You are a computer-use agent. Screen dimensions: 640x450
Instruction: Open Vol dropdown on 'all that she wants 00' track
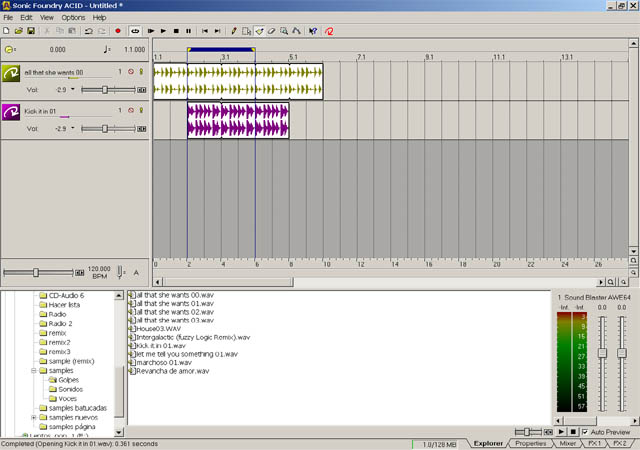[73, 89]
